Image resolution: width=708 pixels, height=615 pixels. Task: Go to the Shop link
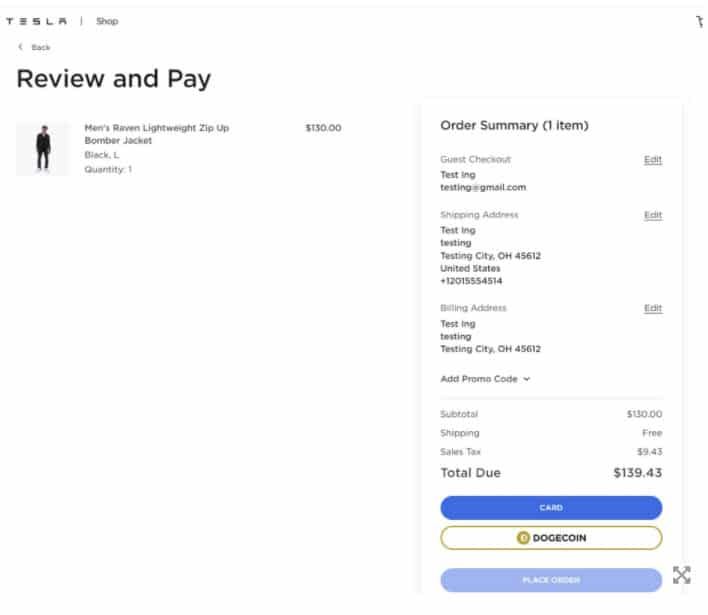[x=107, y=21]
